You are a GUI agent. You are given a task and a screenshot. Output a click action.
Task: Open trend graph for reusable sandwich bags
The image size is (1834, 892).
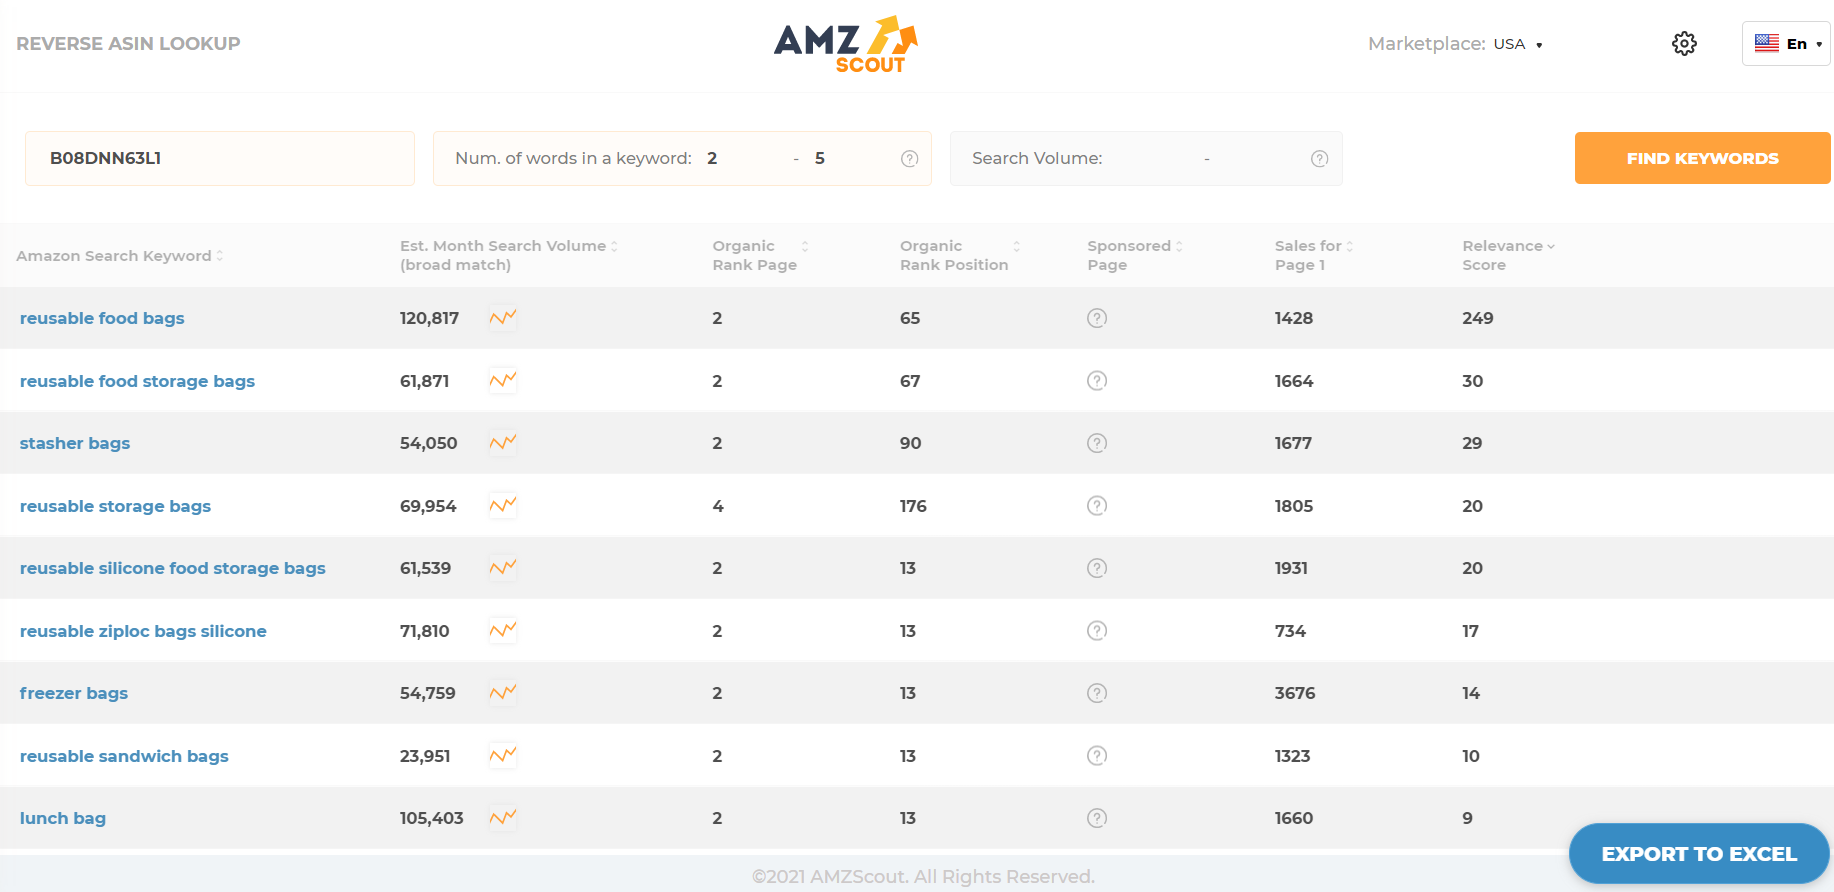coord(503,756)
